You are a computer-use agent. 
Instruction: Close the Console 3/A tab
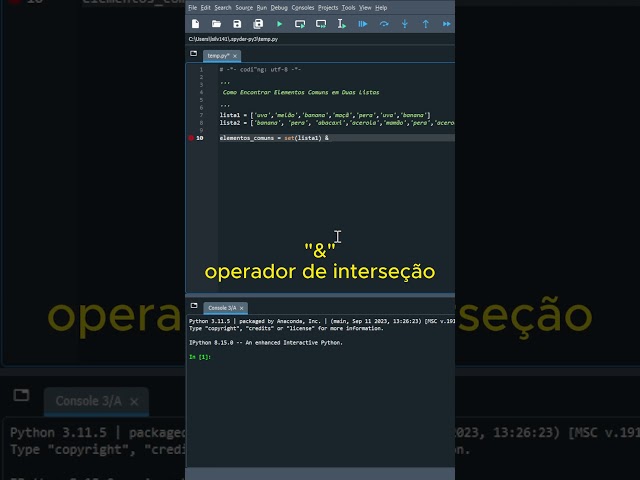242,308
